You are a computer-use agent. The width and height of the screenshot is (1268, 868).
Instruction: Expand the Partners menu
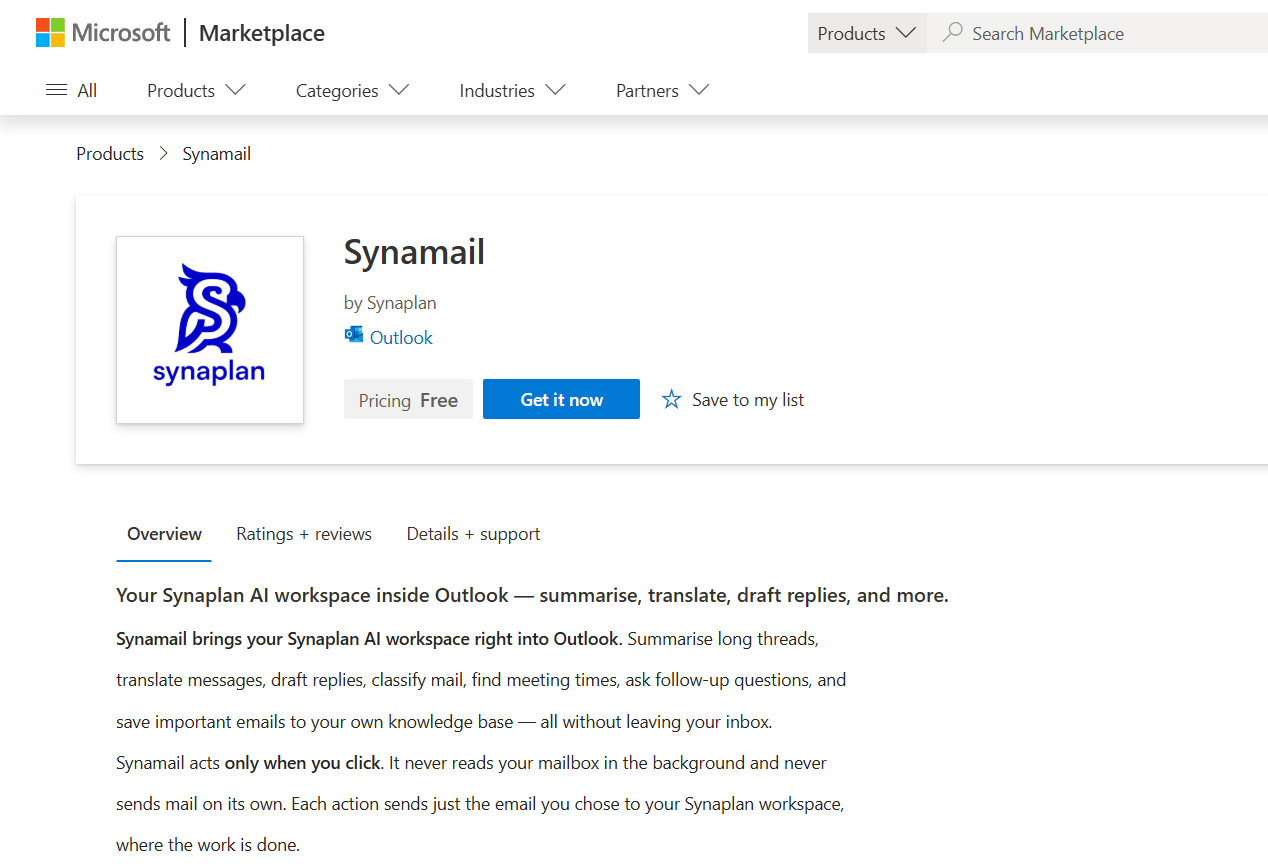[x=662, y=90]
